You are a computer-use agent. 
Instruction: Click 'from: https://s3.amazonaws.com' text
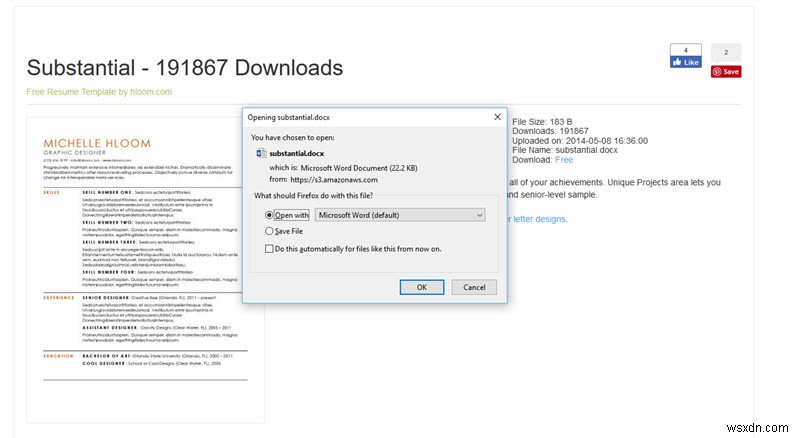323,180
